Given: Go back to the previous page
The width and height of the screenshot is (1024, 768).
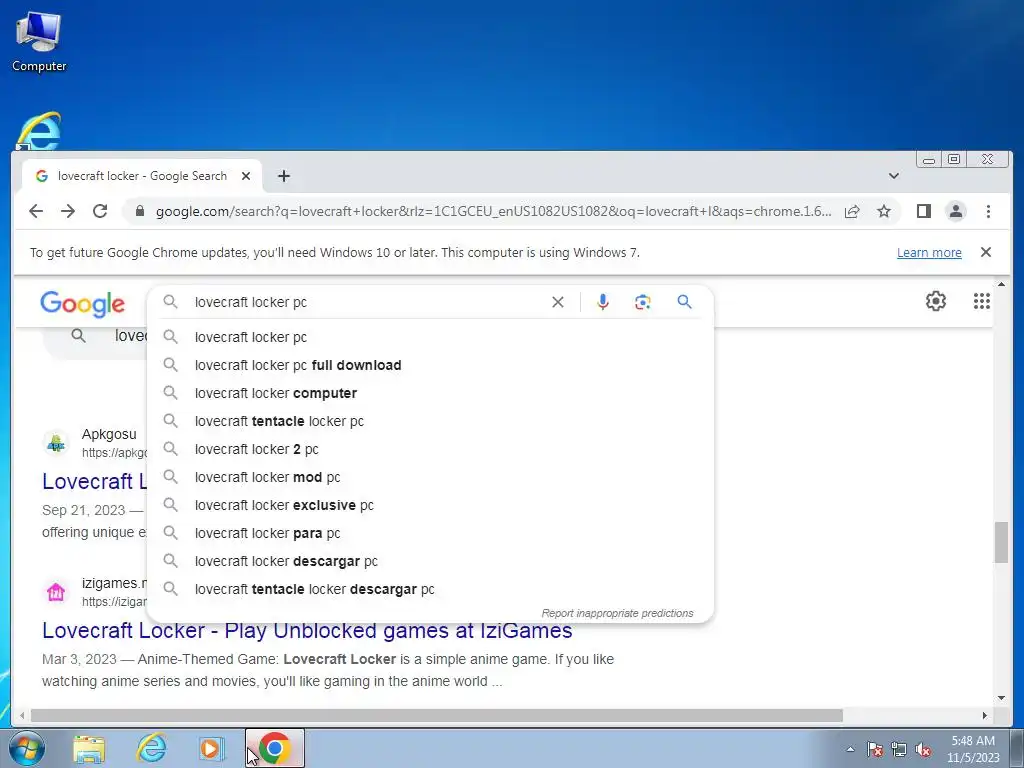Looking at the screenshot, I should [x=36, y=211].
